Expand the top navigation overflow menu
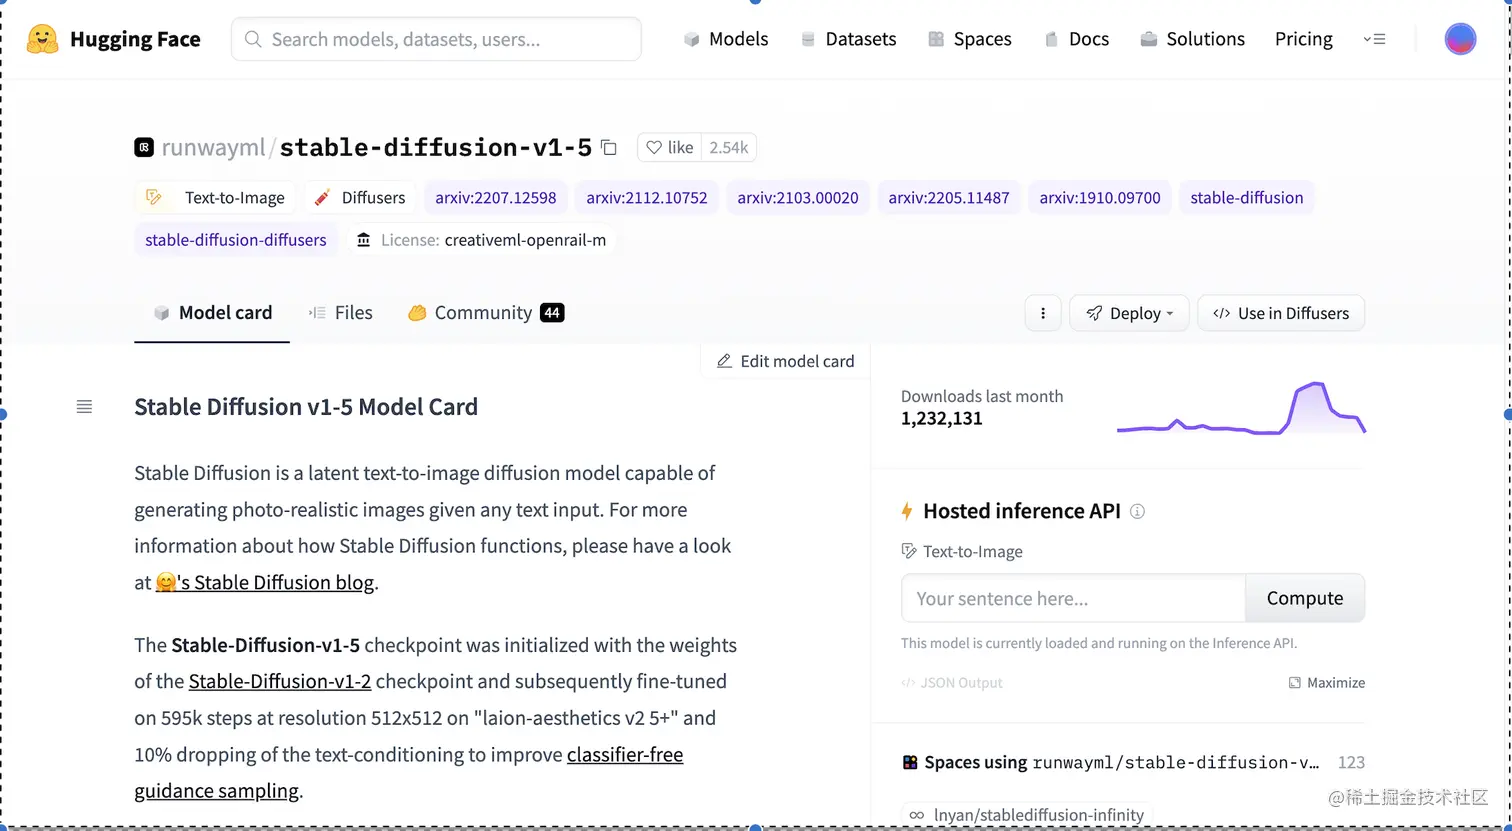1512x831 pixels. point(1374,39)
